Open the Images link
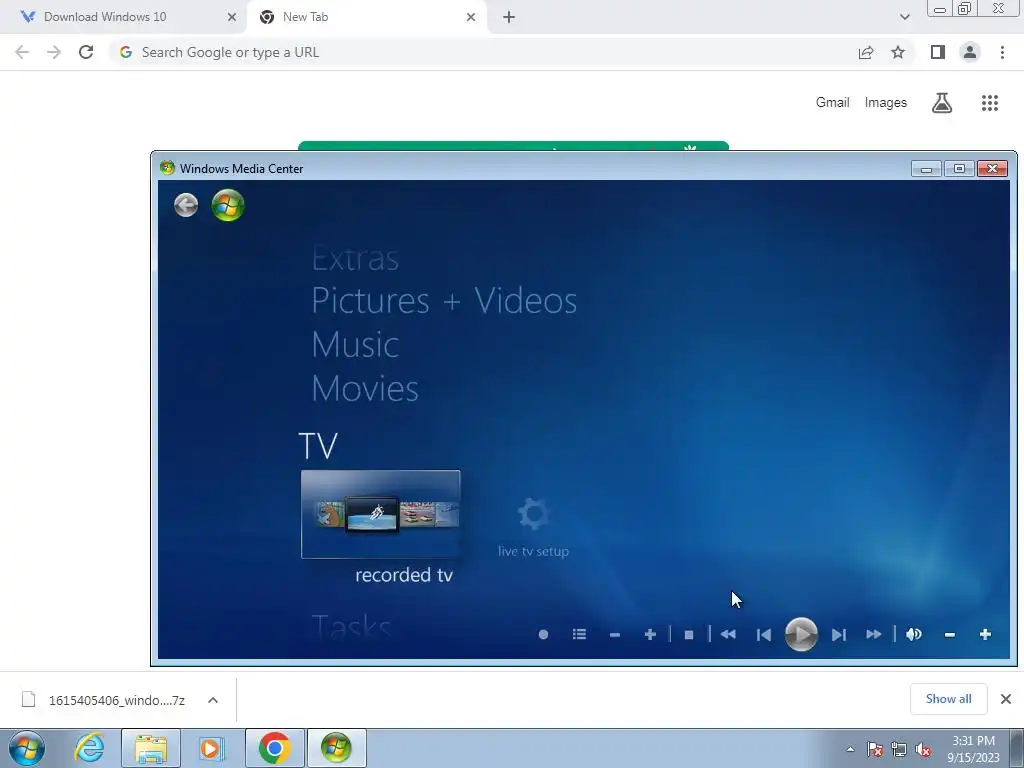This screenshot has width=1024, height=768. click(886, 103)
